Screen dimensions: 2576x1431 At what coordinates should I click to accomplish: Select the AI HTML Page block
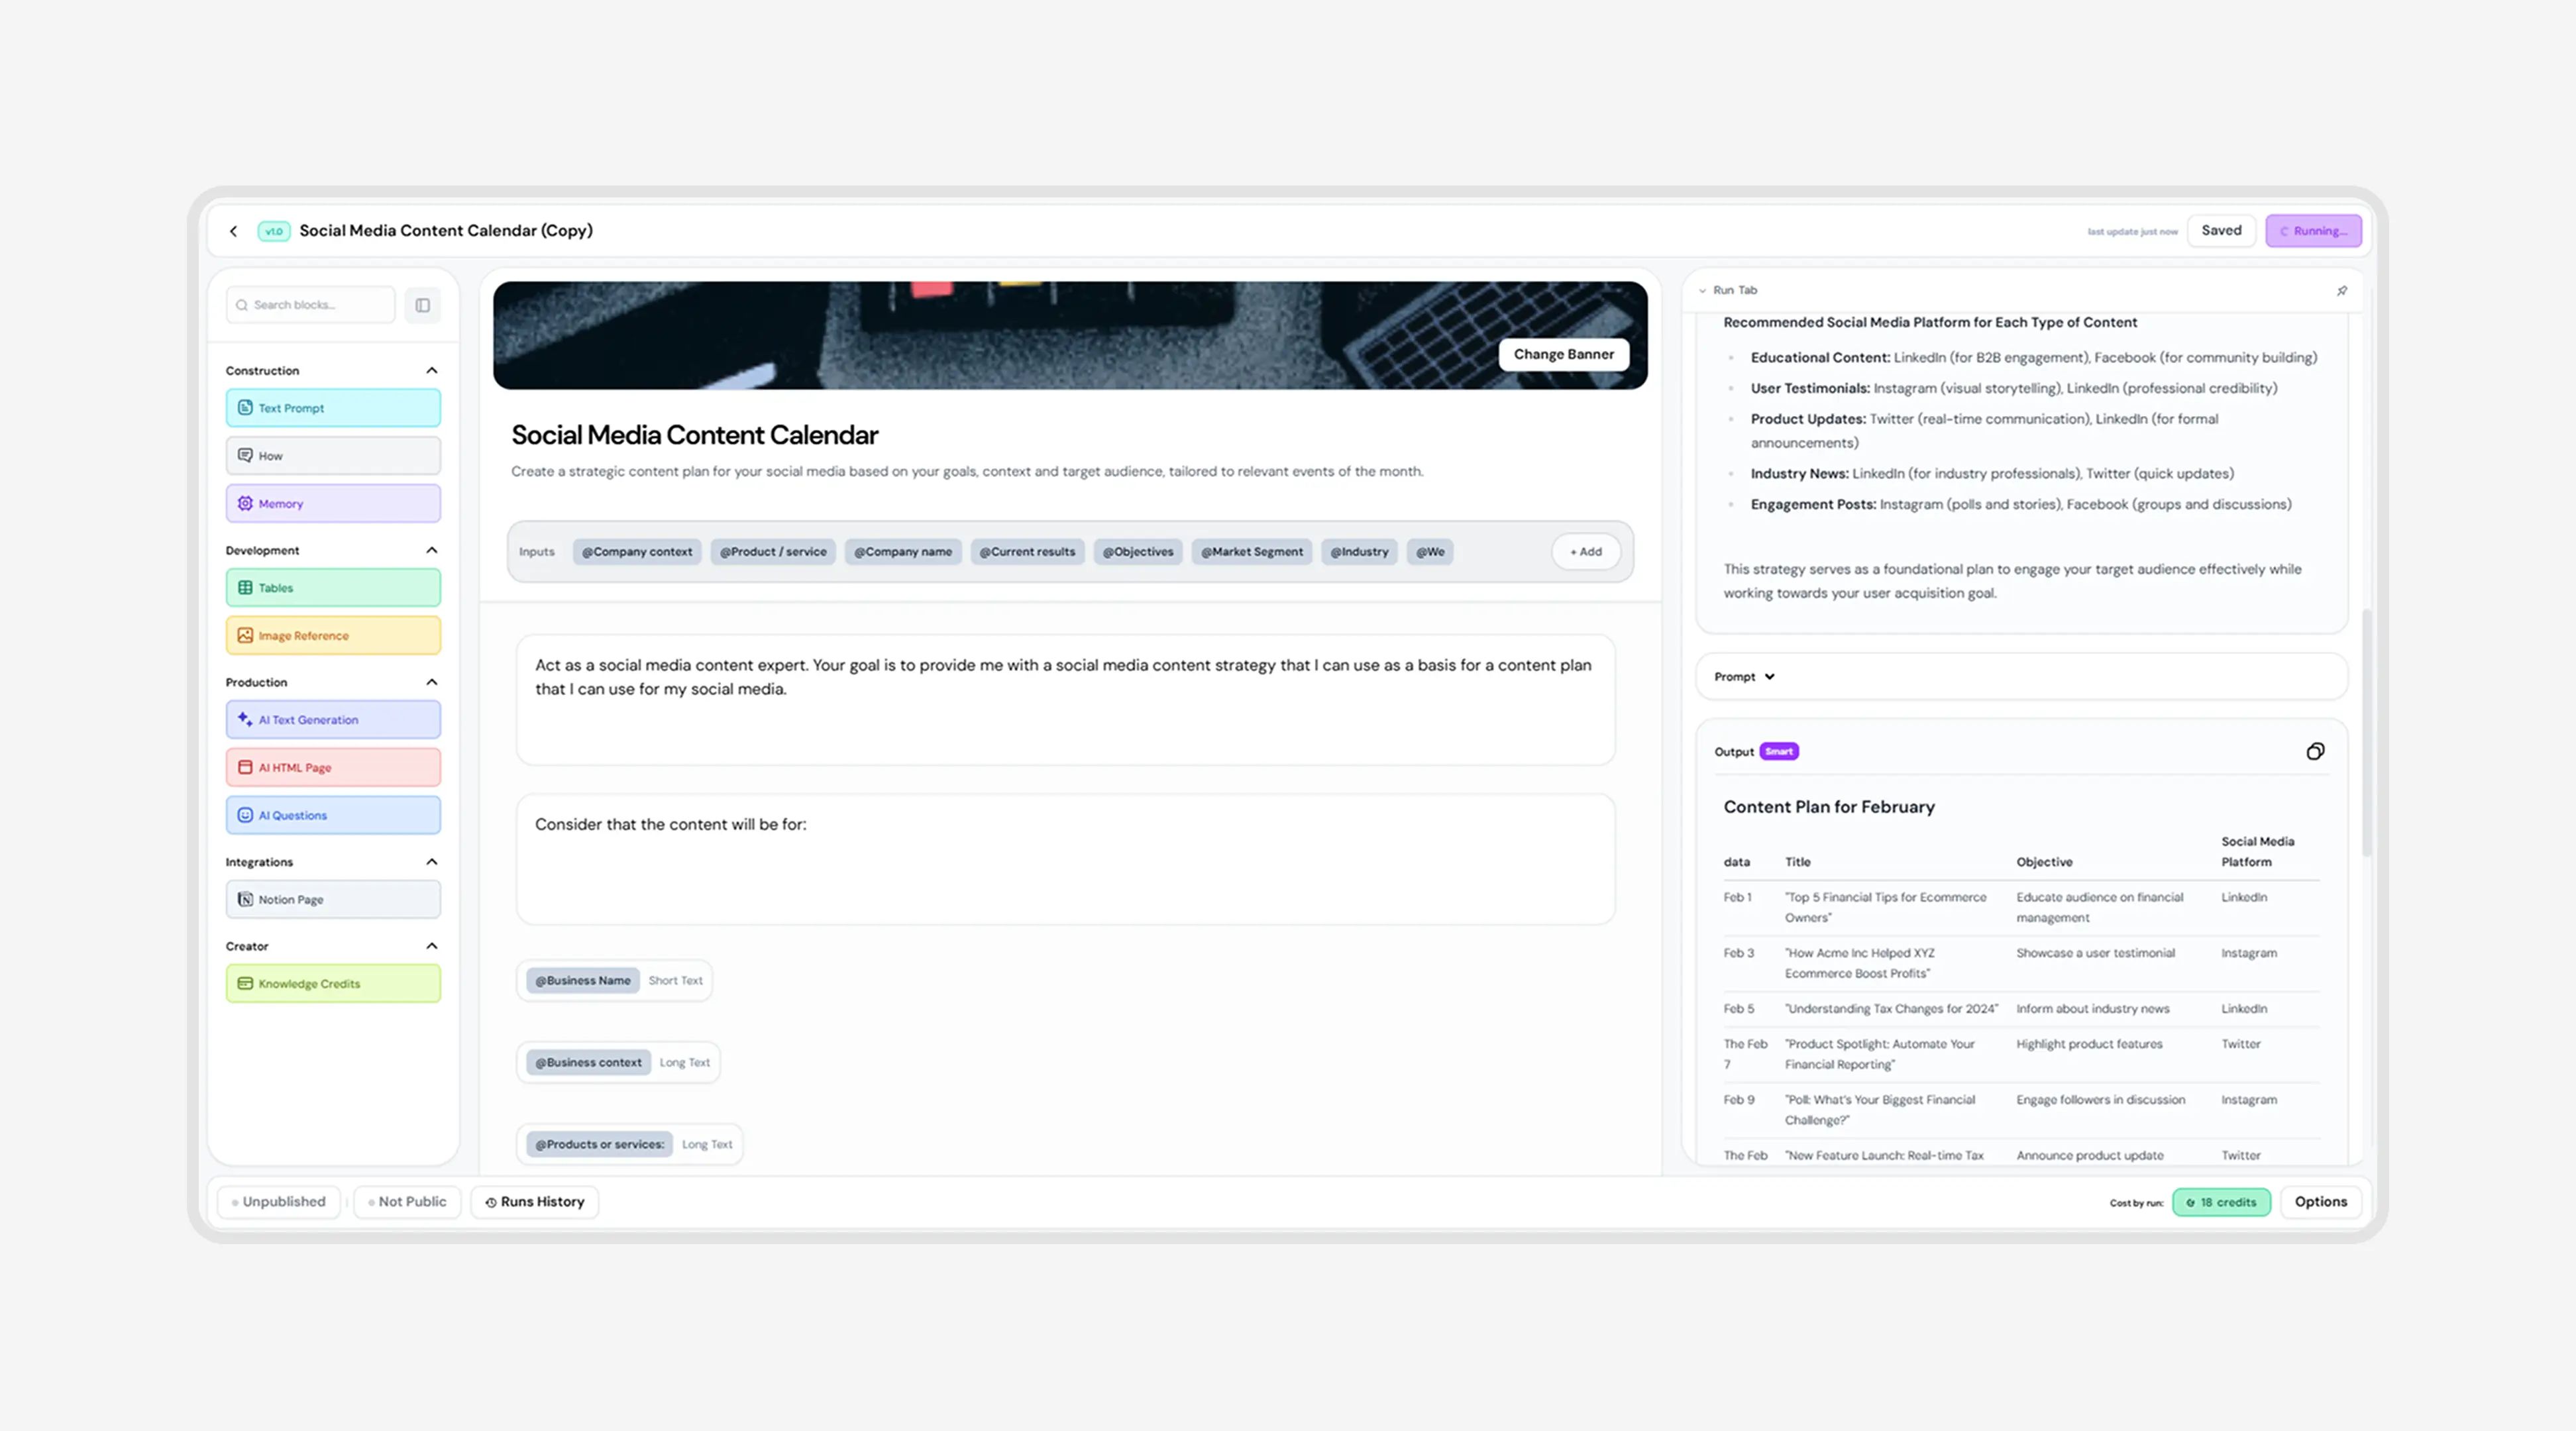(x=333, y=767)
